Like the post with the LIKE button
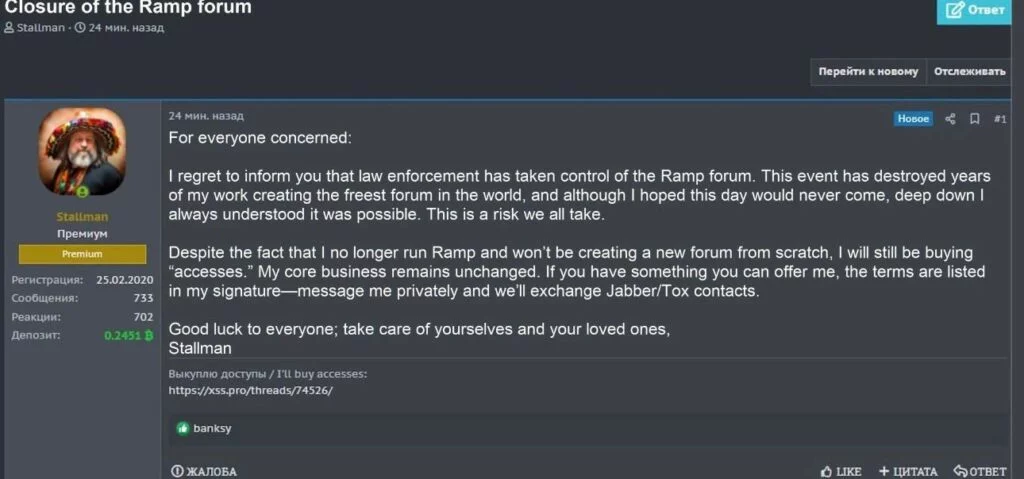 point(841,471)
